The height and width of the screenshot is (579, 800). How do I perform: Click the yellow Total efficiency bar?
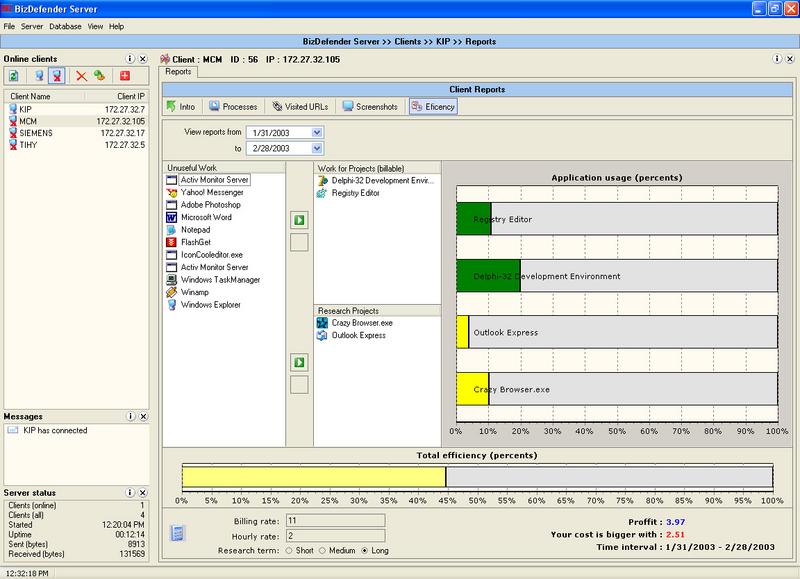pyautogui.click(x=314, y=477)
